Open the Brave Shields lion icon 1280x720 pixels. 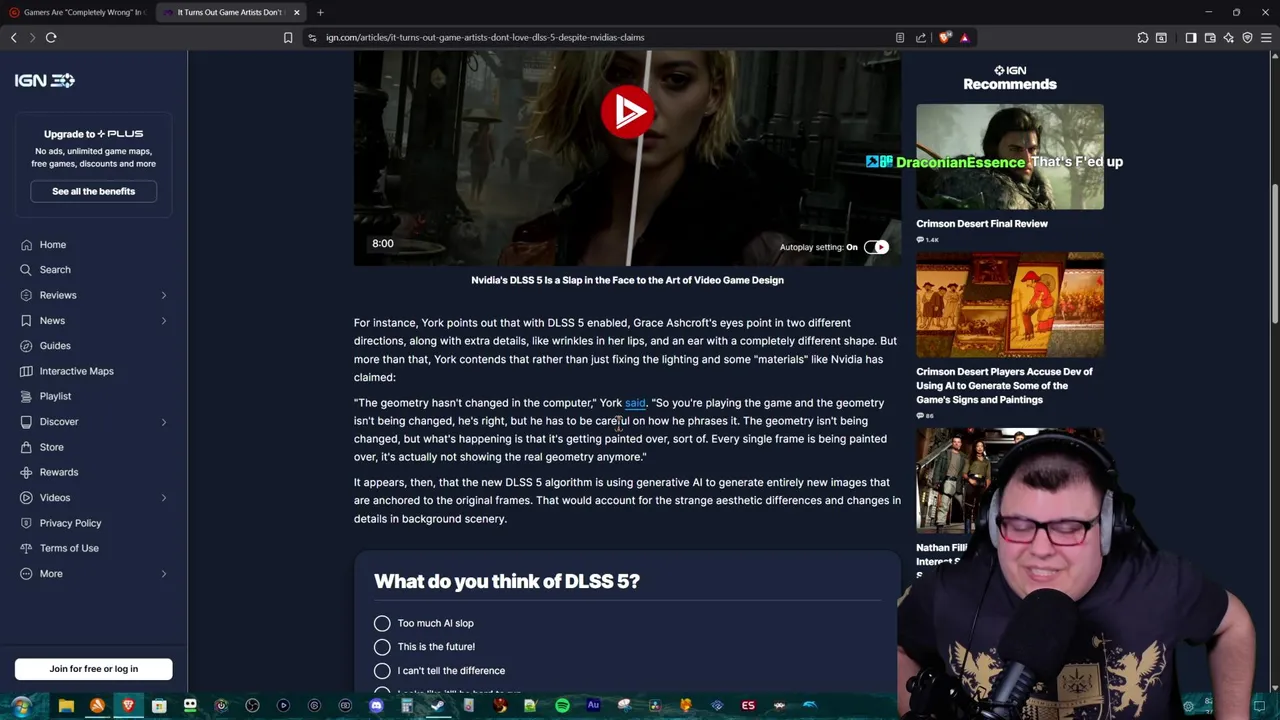945,37
